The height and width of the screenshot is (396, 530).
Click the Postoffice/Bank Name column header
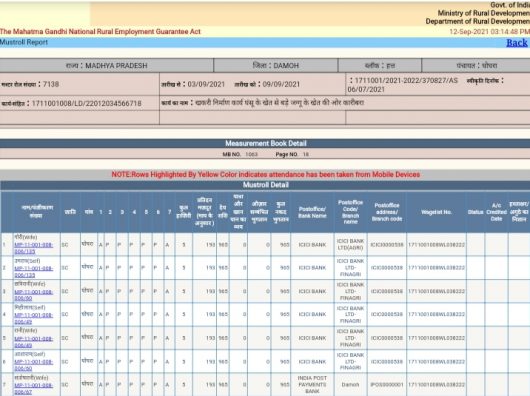point(312,212)
